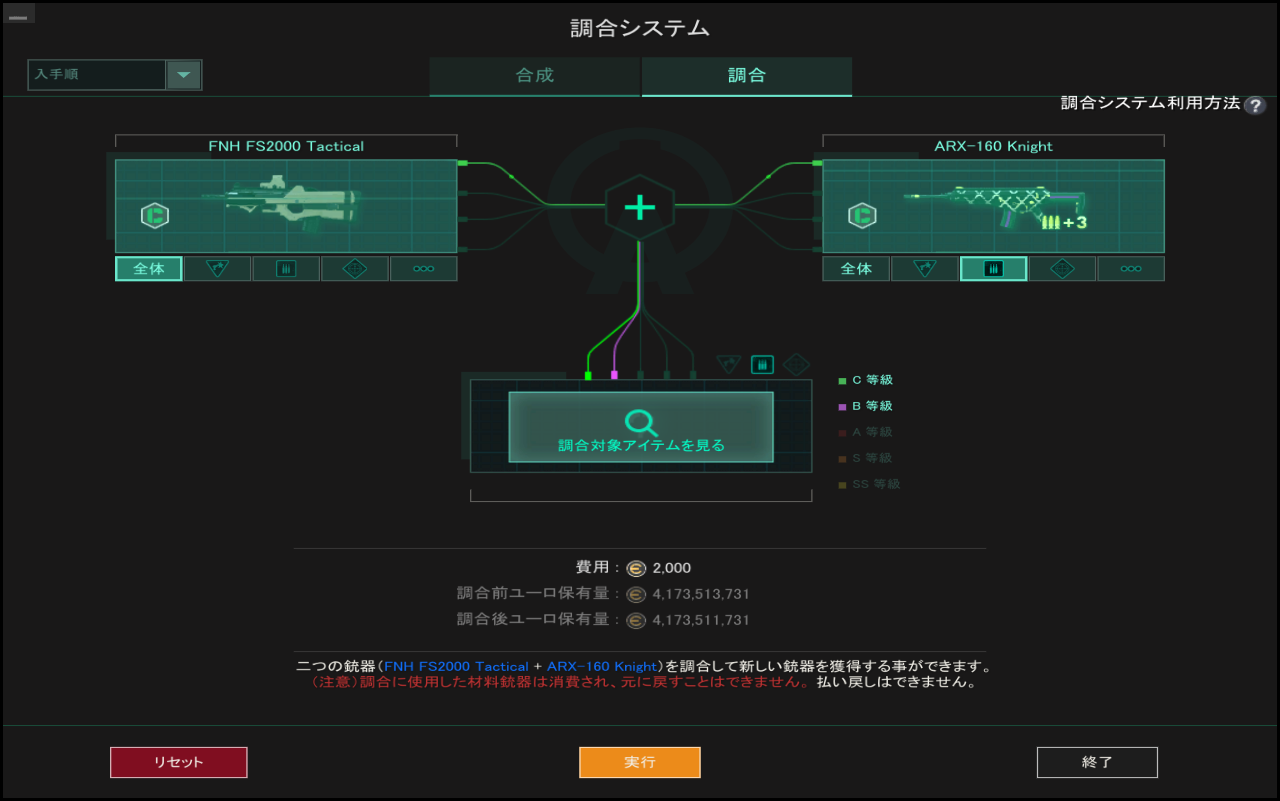Select ammo filter under FNH FS2000 Tactical

[286, 269]
